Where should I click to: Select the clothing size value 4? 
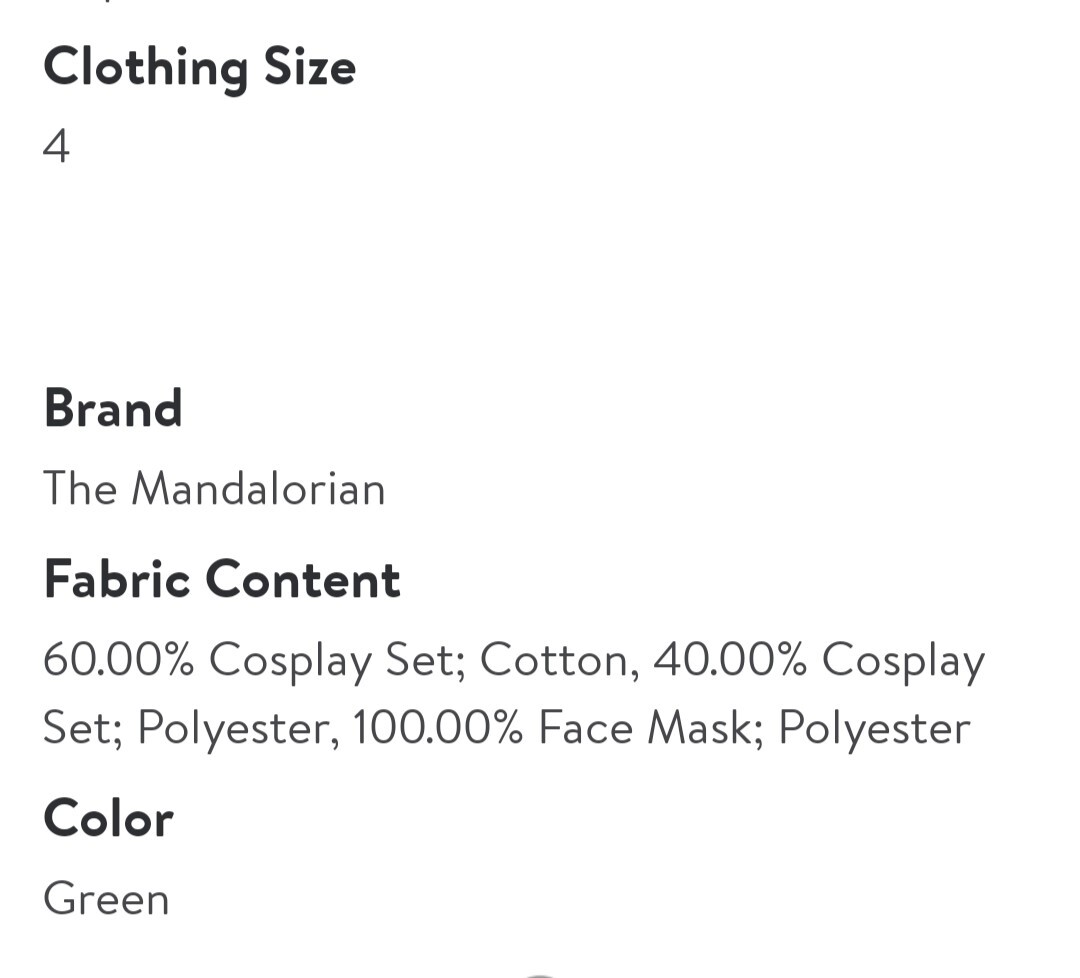[x=56, y=146]
